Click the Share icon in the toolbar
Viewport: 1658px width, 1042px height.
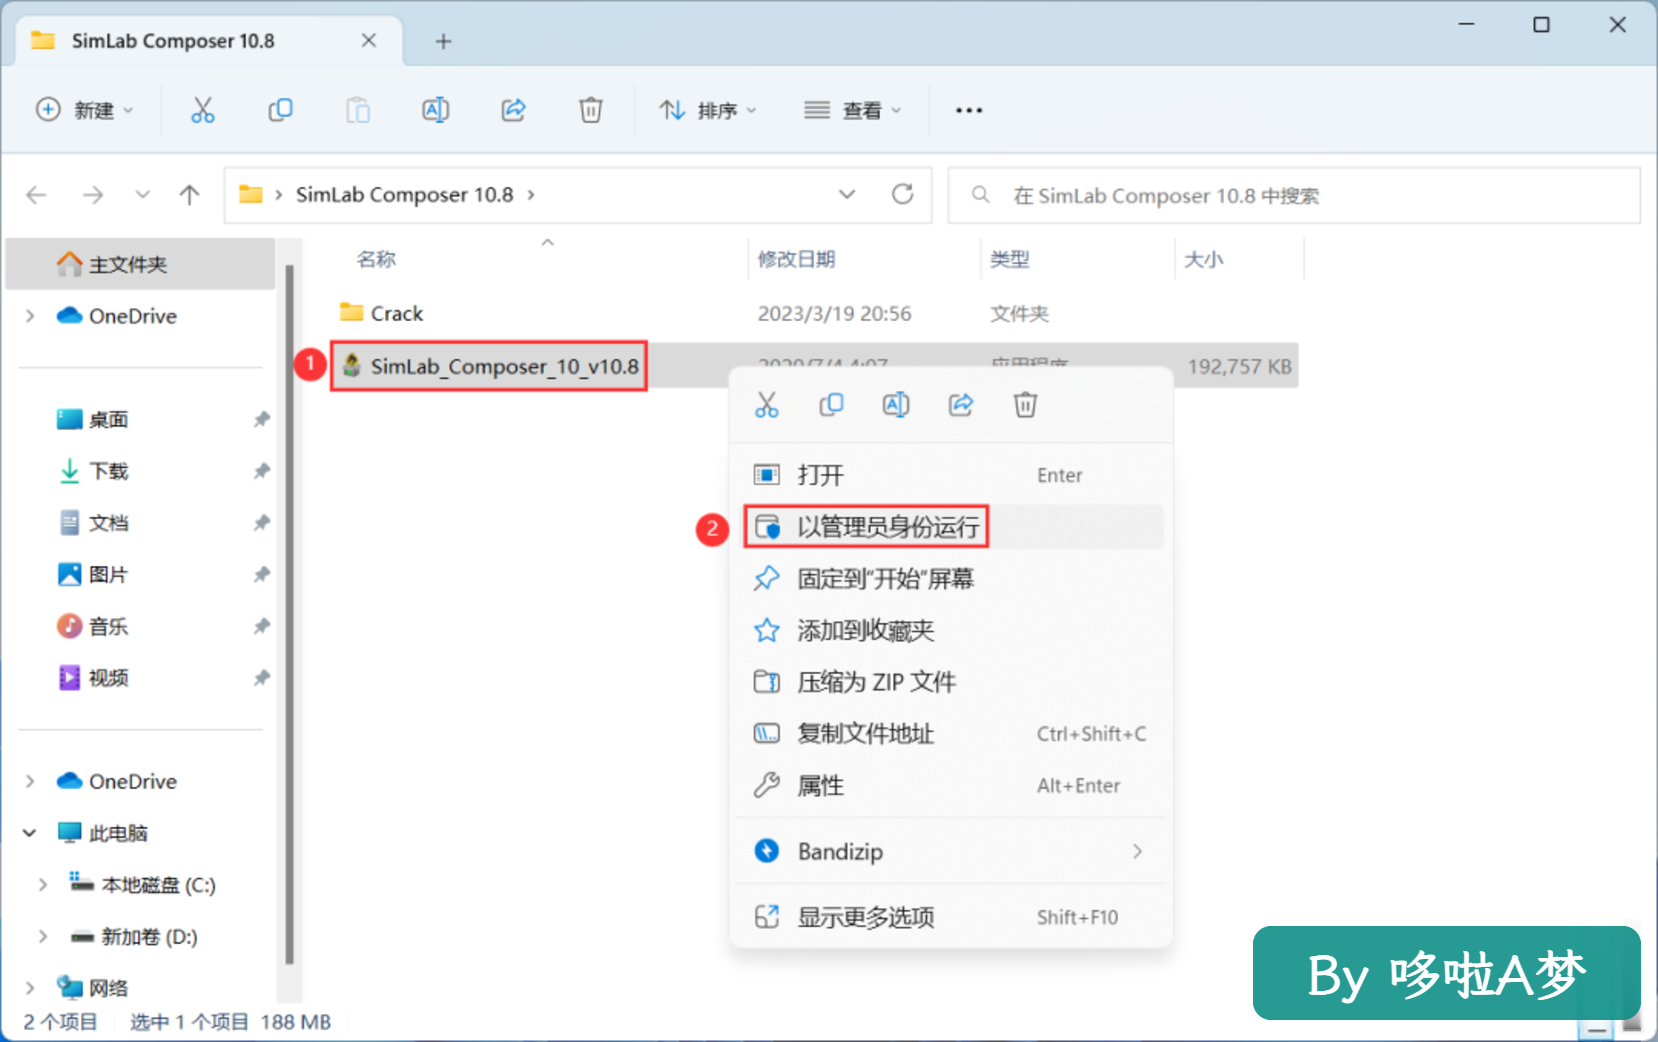tap(513, 110)
